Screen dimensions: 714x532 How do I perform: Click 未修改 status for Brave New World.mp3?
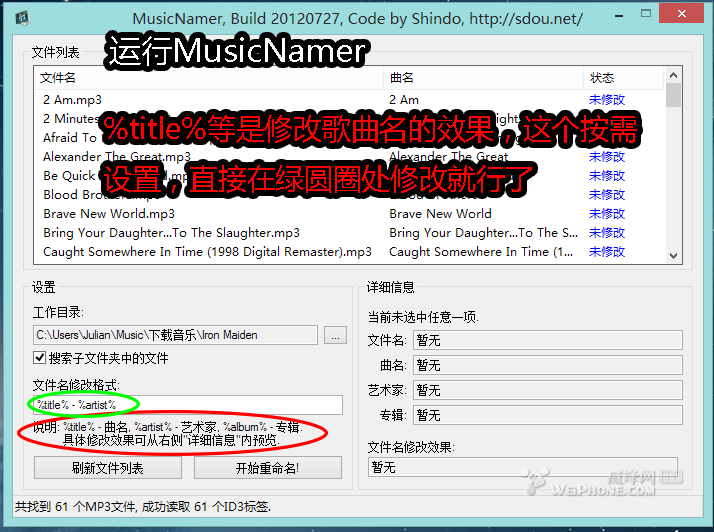coord(607,214)
